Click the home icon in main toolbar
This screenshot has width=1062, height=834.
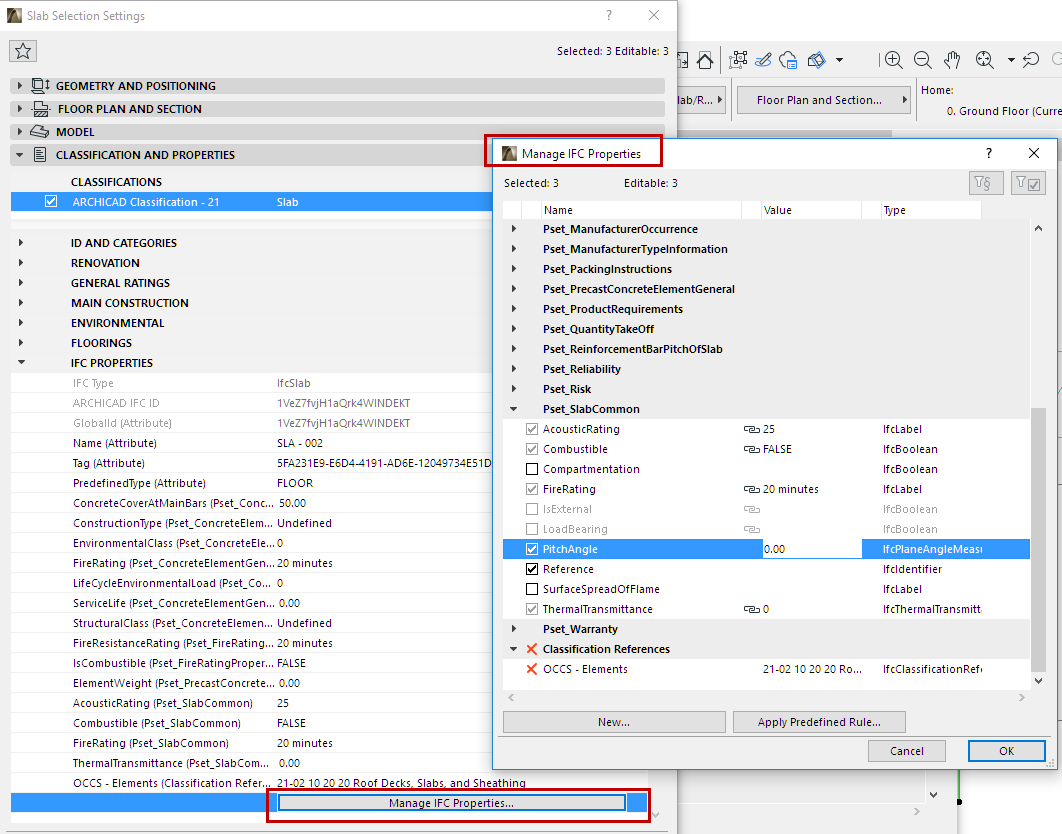point(705,60)
